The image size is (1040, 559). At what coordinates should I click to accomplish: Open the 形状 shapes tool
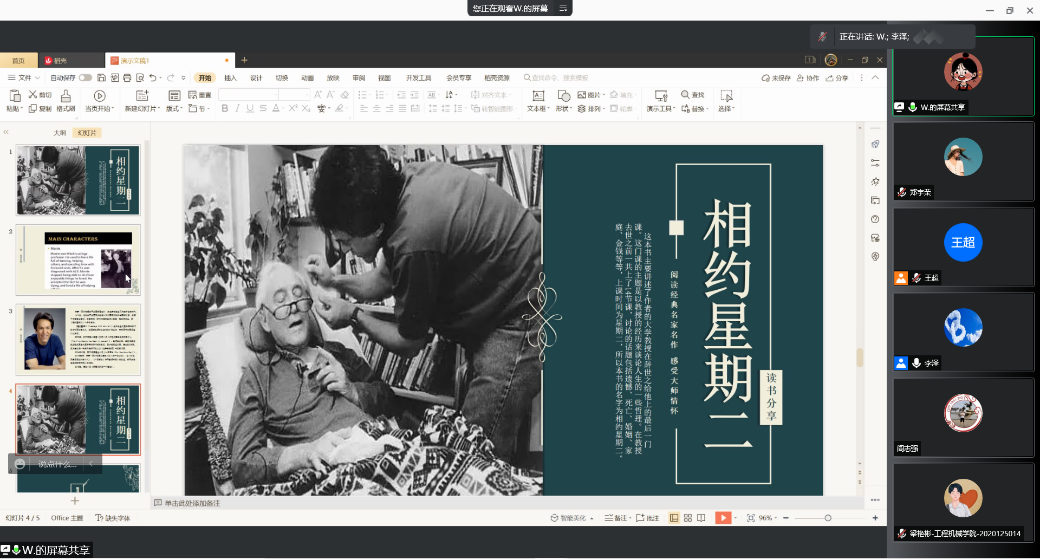click(x=562, y=98)
